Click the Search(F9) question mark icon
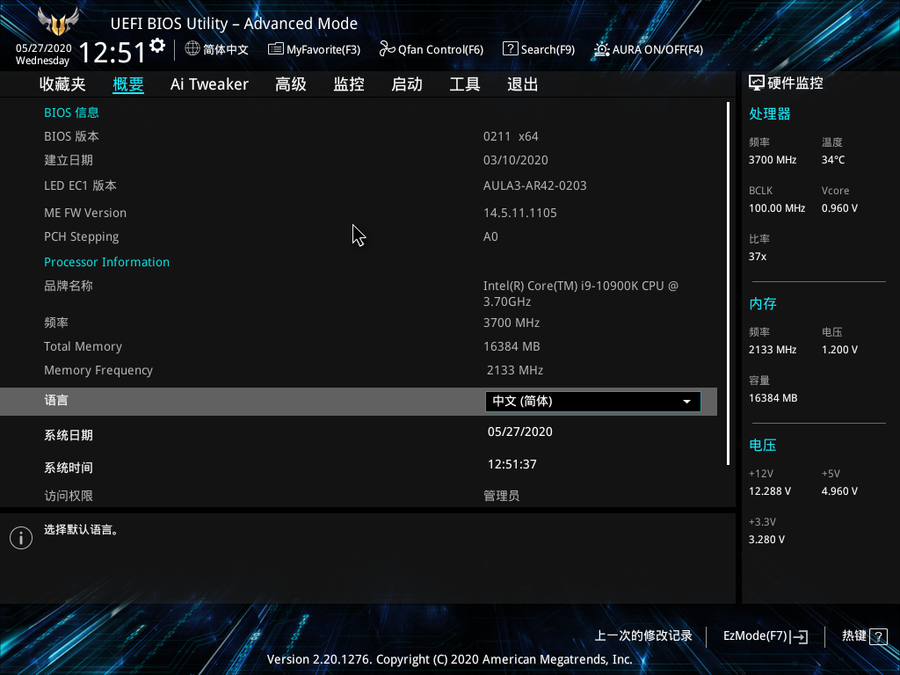Image resolution: width=900 pixels, height=675 pixels. 510,49
